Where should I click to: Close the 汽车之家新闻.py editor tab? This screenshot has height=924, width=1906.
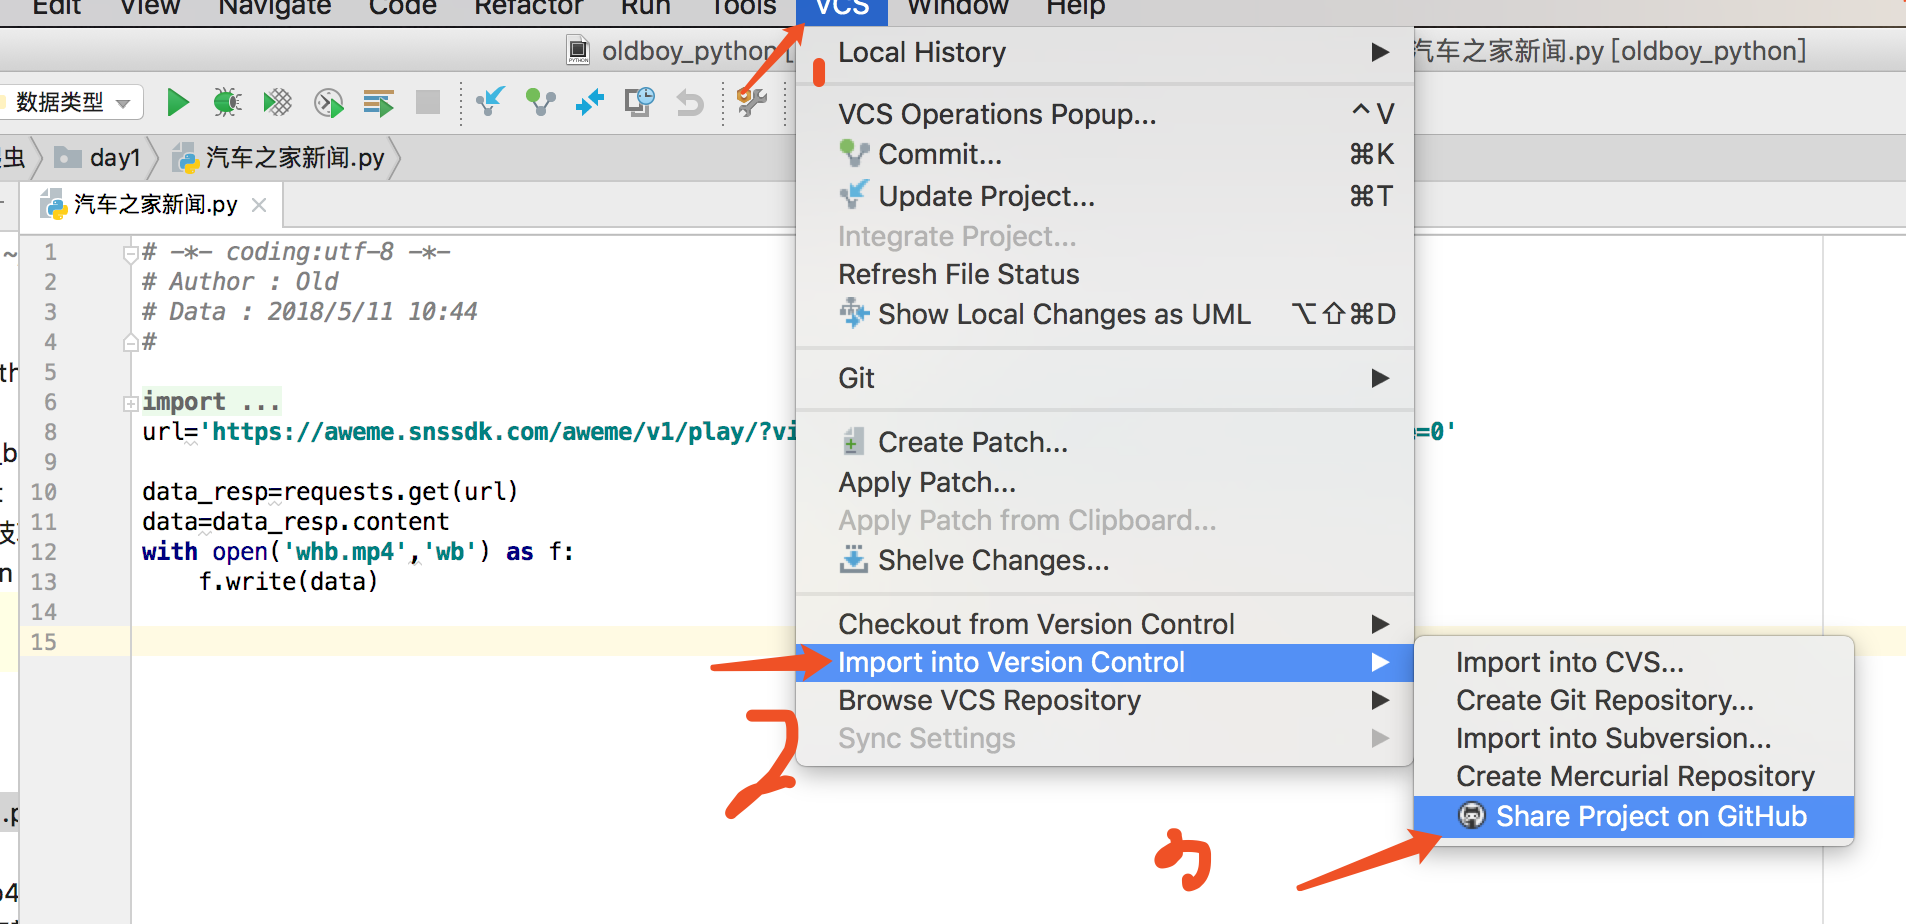259,205
